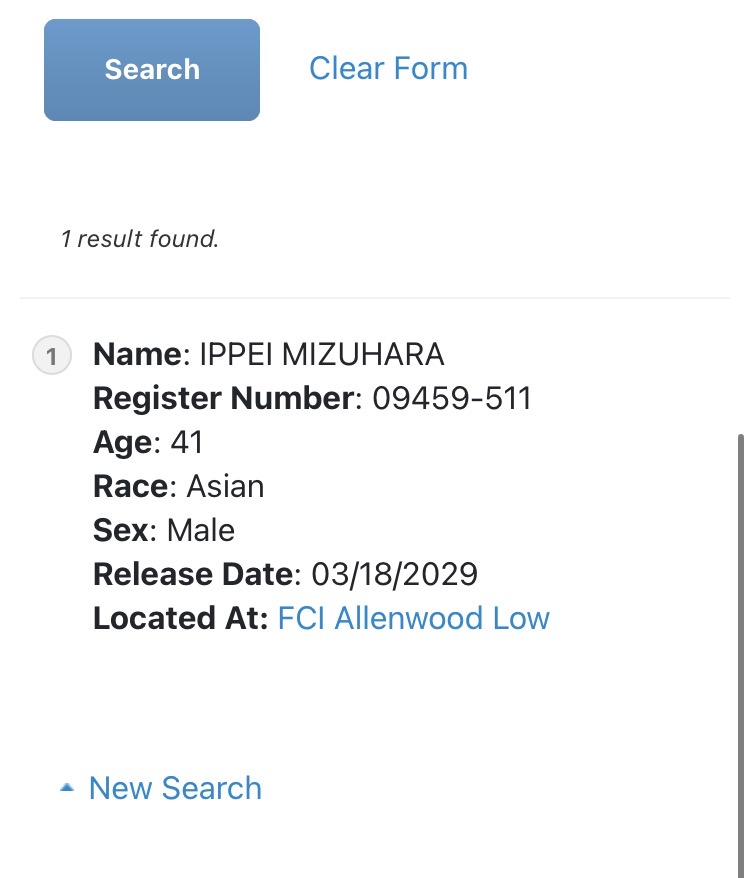
Task: Click the race value Asian
Action: coord(225,486)
